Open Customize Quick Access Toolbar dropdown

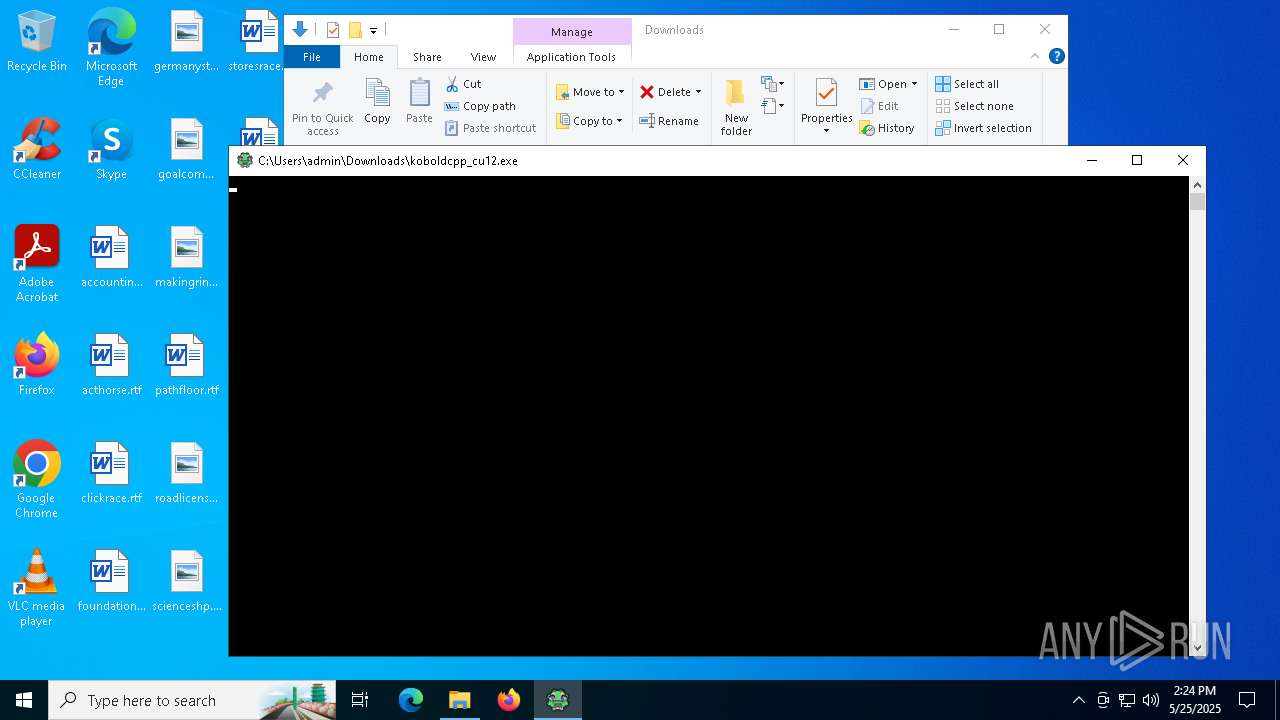pyautogui.click(x=373, y=31)
